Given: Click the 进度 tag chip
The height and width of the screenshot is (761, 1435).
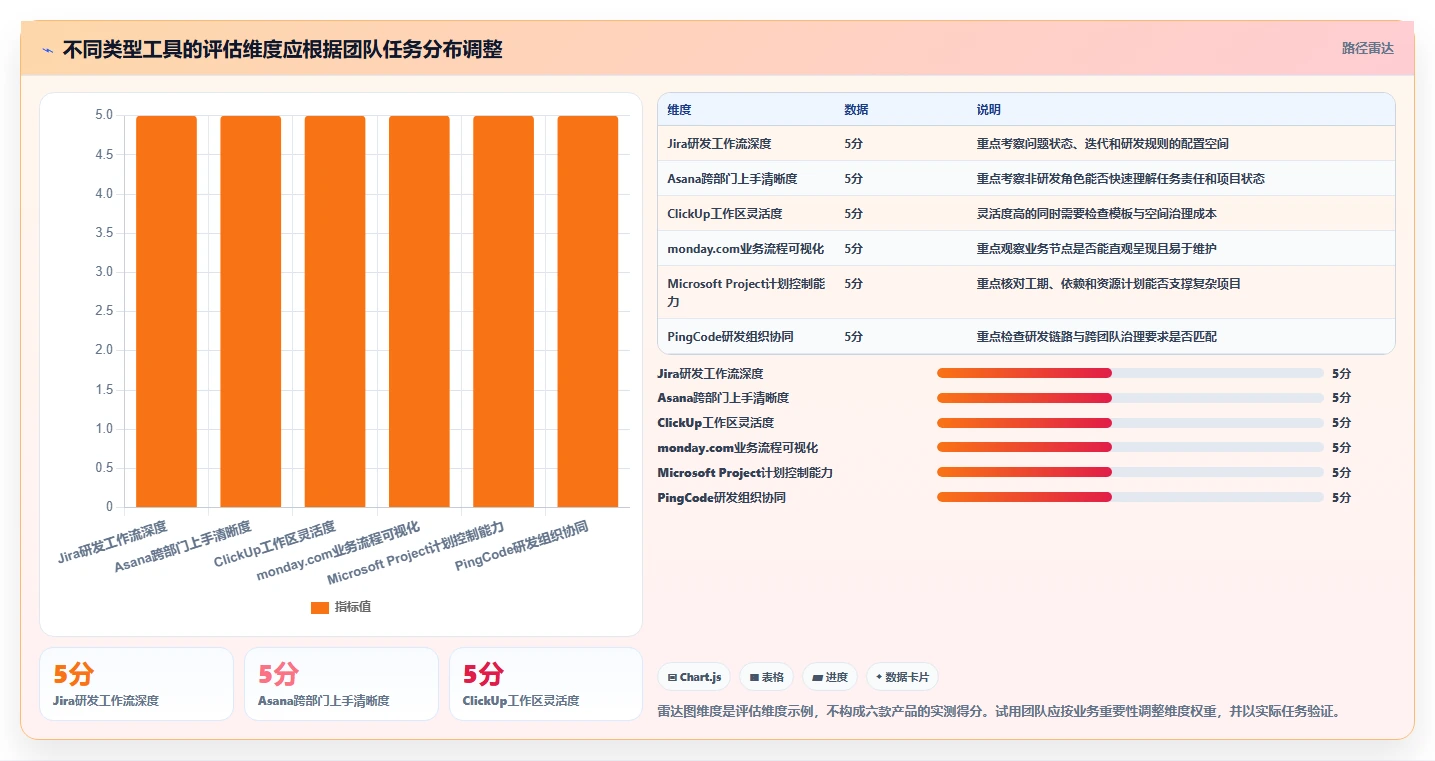Looking at the screenshot, I should (x=830, y=677).
